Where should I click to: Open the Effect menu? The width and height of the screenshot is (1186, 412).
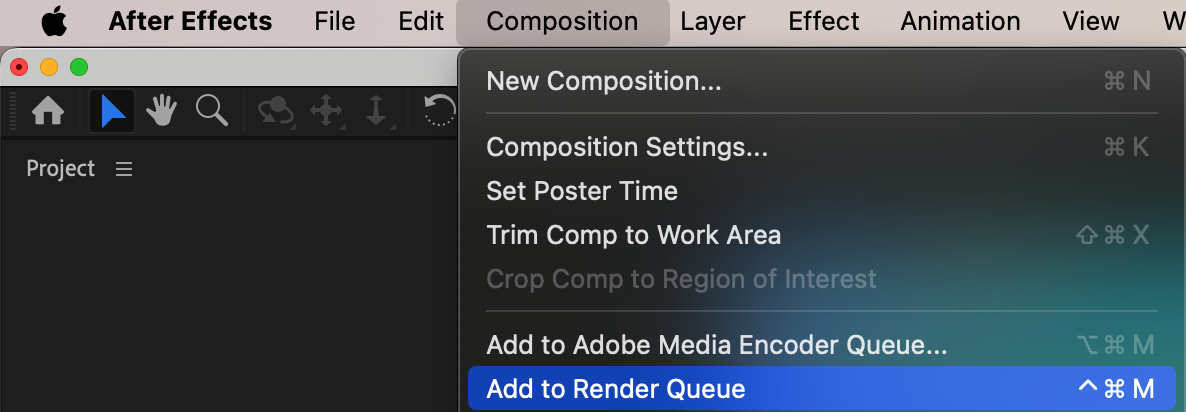tap(824, 21)
